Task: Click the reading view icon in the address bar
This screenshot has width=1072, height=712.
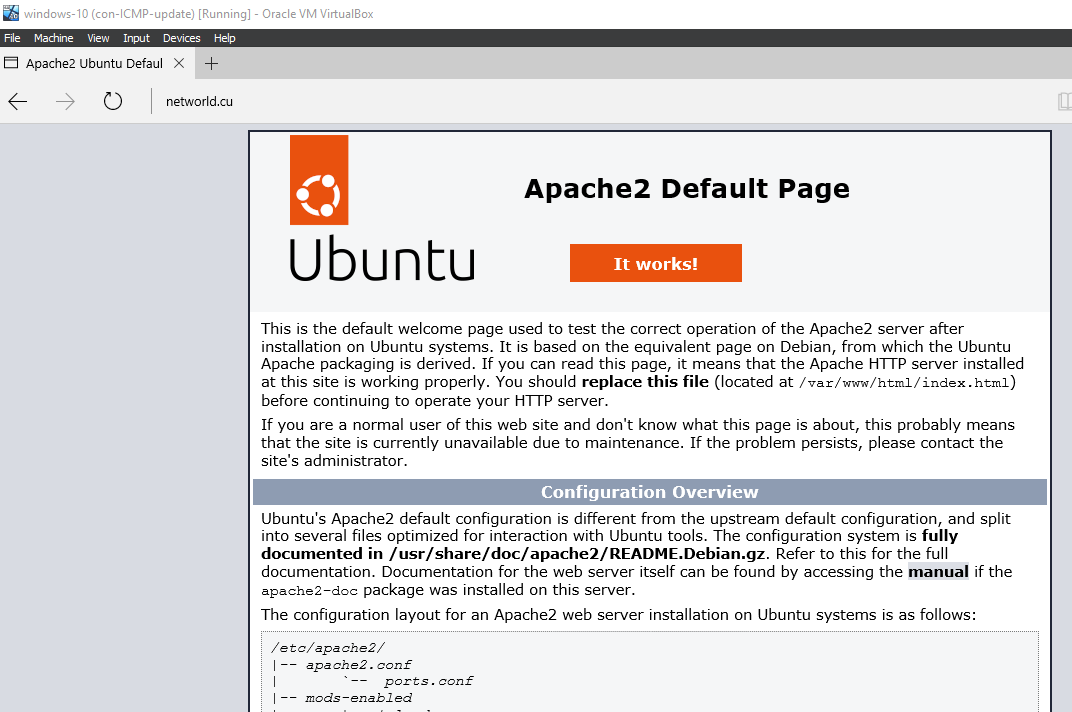Action: [x=1064, y=101]
